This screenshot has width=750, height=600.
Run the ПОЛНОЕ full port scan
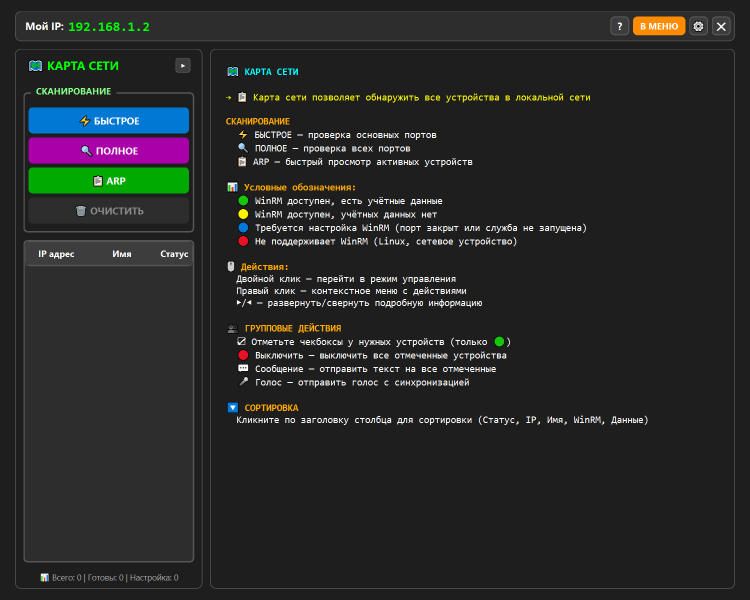click(x=108, y=151)
